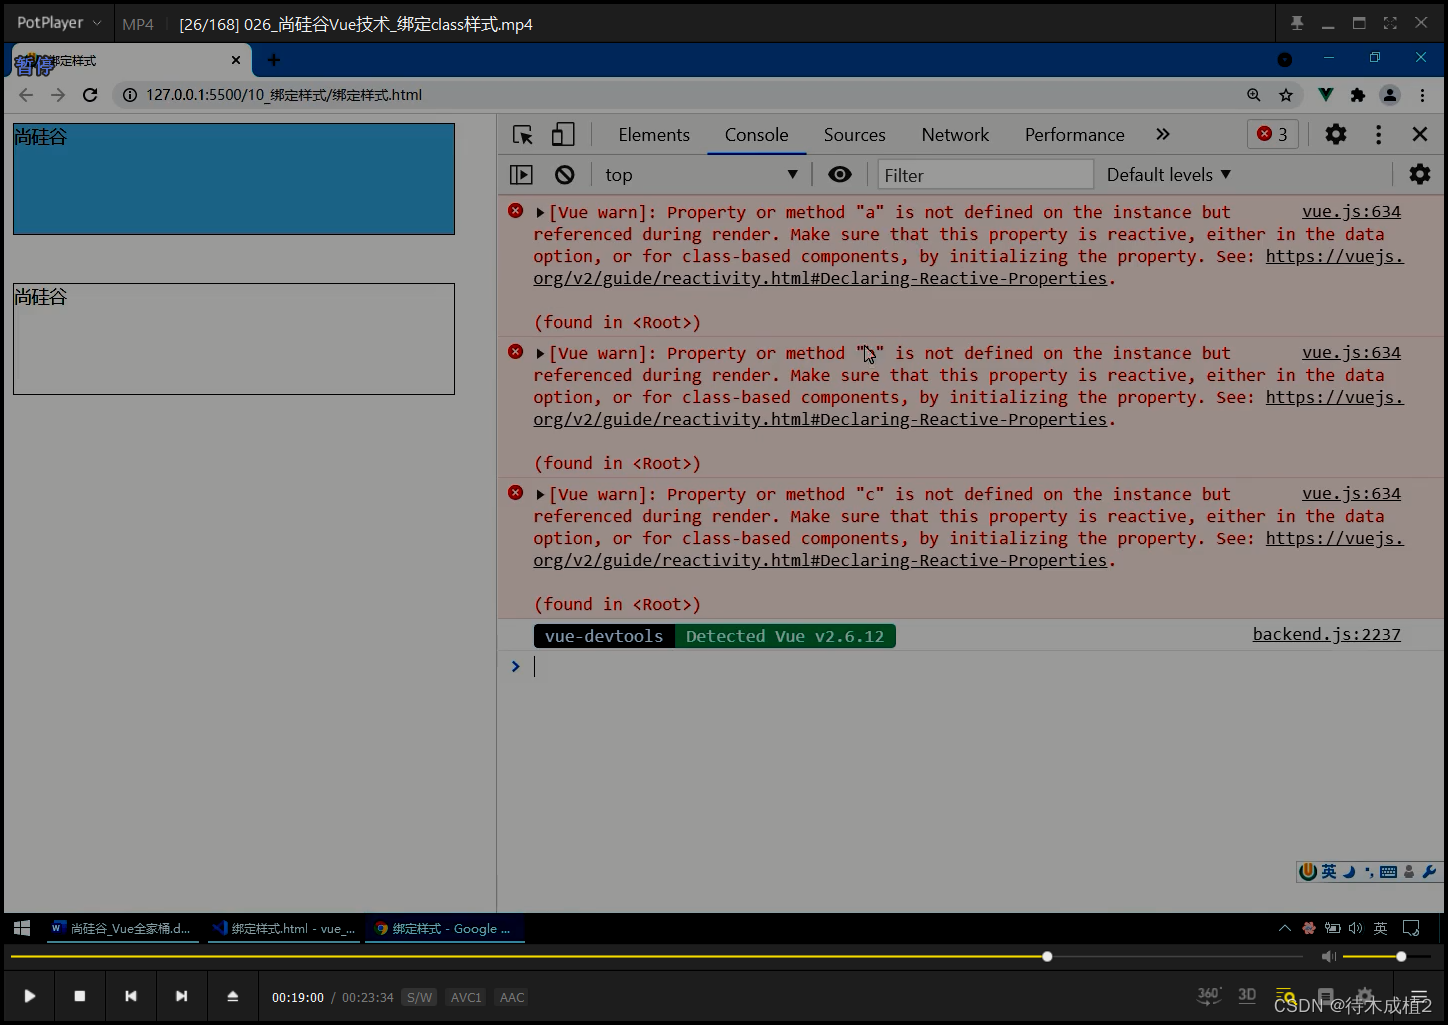The image size is (1448, 1025).
Task: Bookmark this page with the star
Action: click(1286, 95)
